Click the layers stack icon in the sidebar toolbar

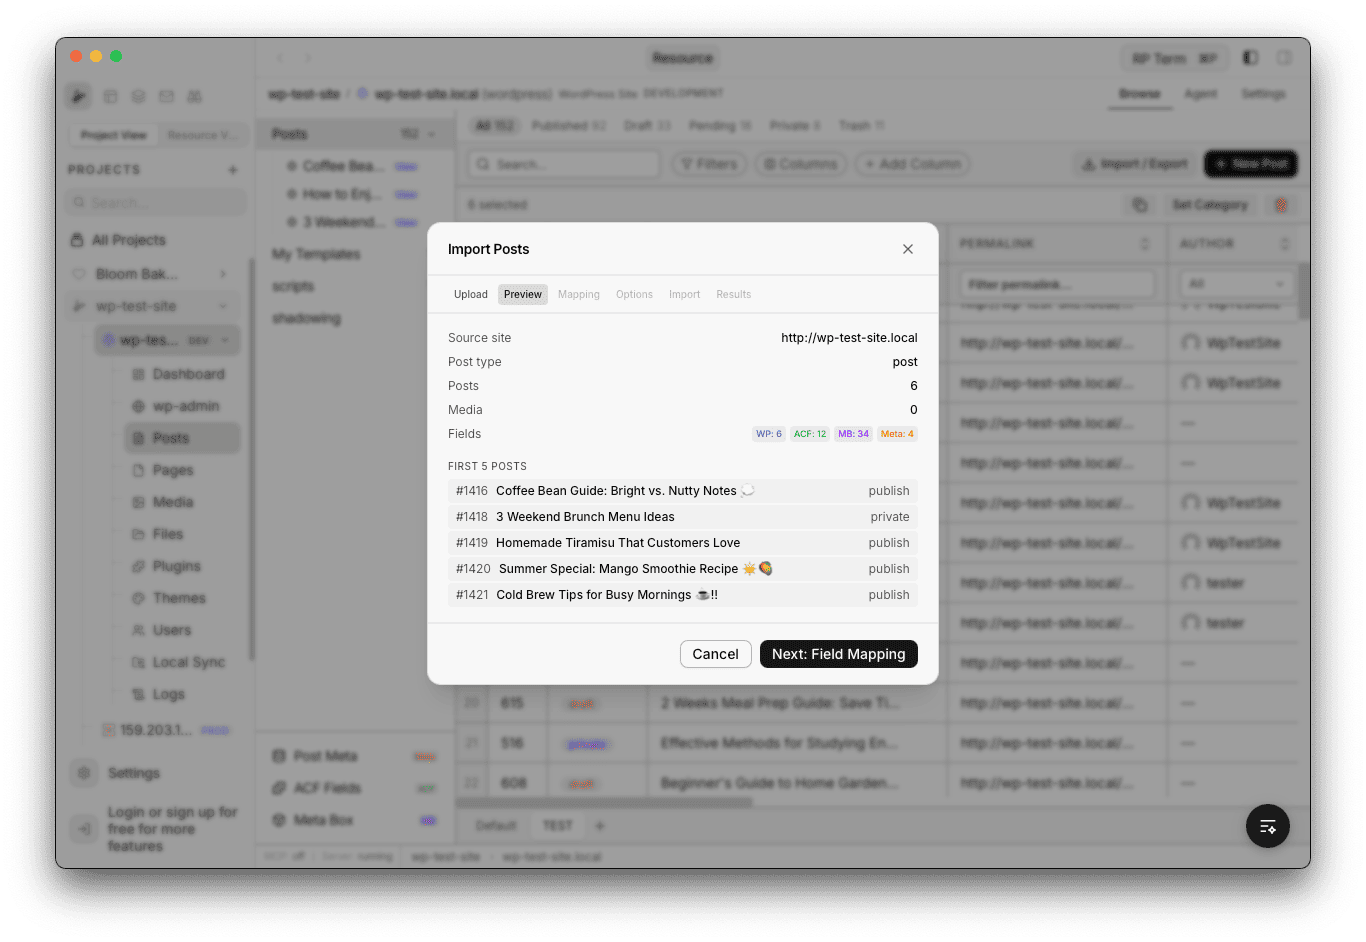pos(138,95)
